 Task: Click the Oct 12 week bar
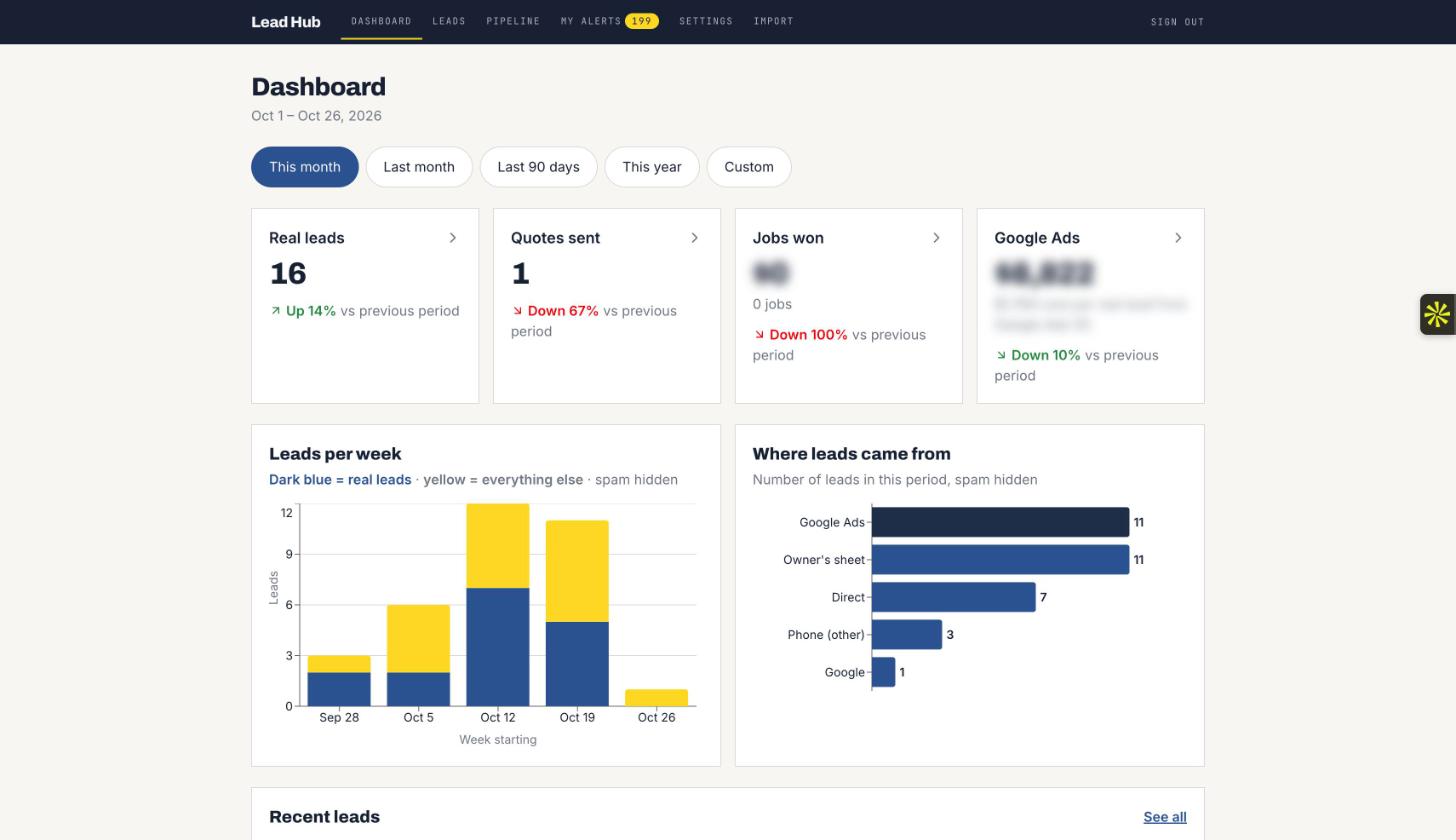498,605
